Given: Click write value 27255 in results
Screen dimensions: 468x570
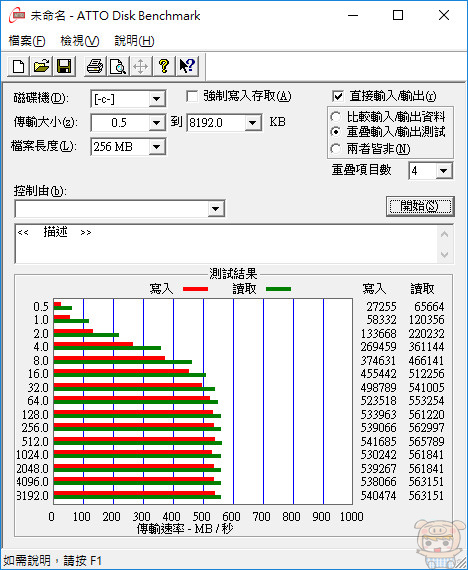Looking at the screenshot, I should click(381, 307).
